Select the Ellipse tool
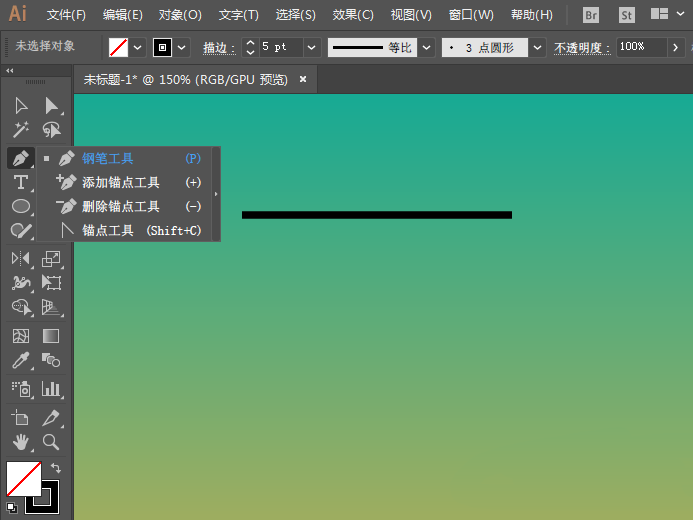Viewport: 693px width, 520px height. coord(21,206)
